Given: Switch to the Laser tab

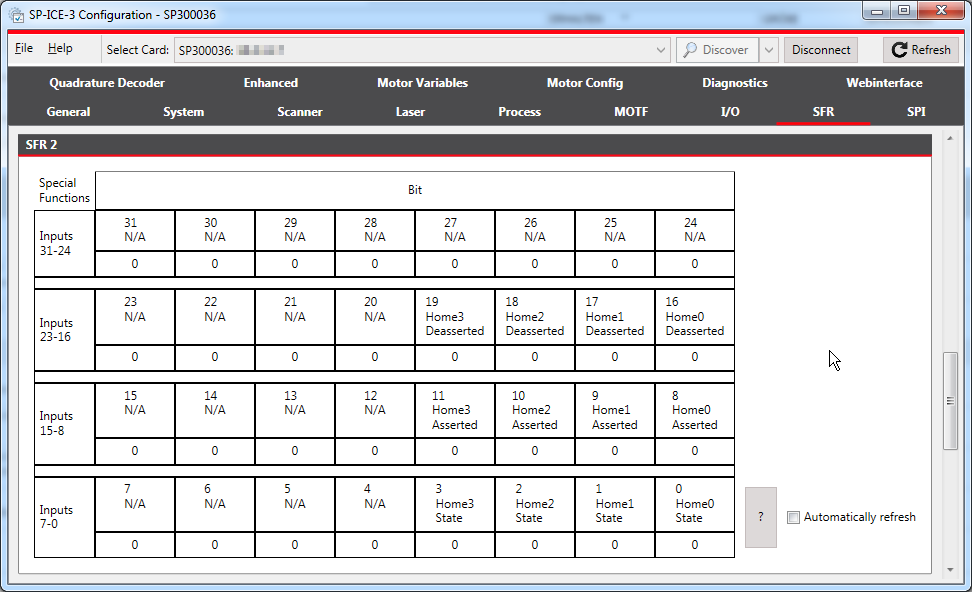Looking at the screenshot, I should (x=410, y=112).
